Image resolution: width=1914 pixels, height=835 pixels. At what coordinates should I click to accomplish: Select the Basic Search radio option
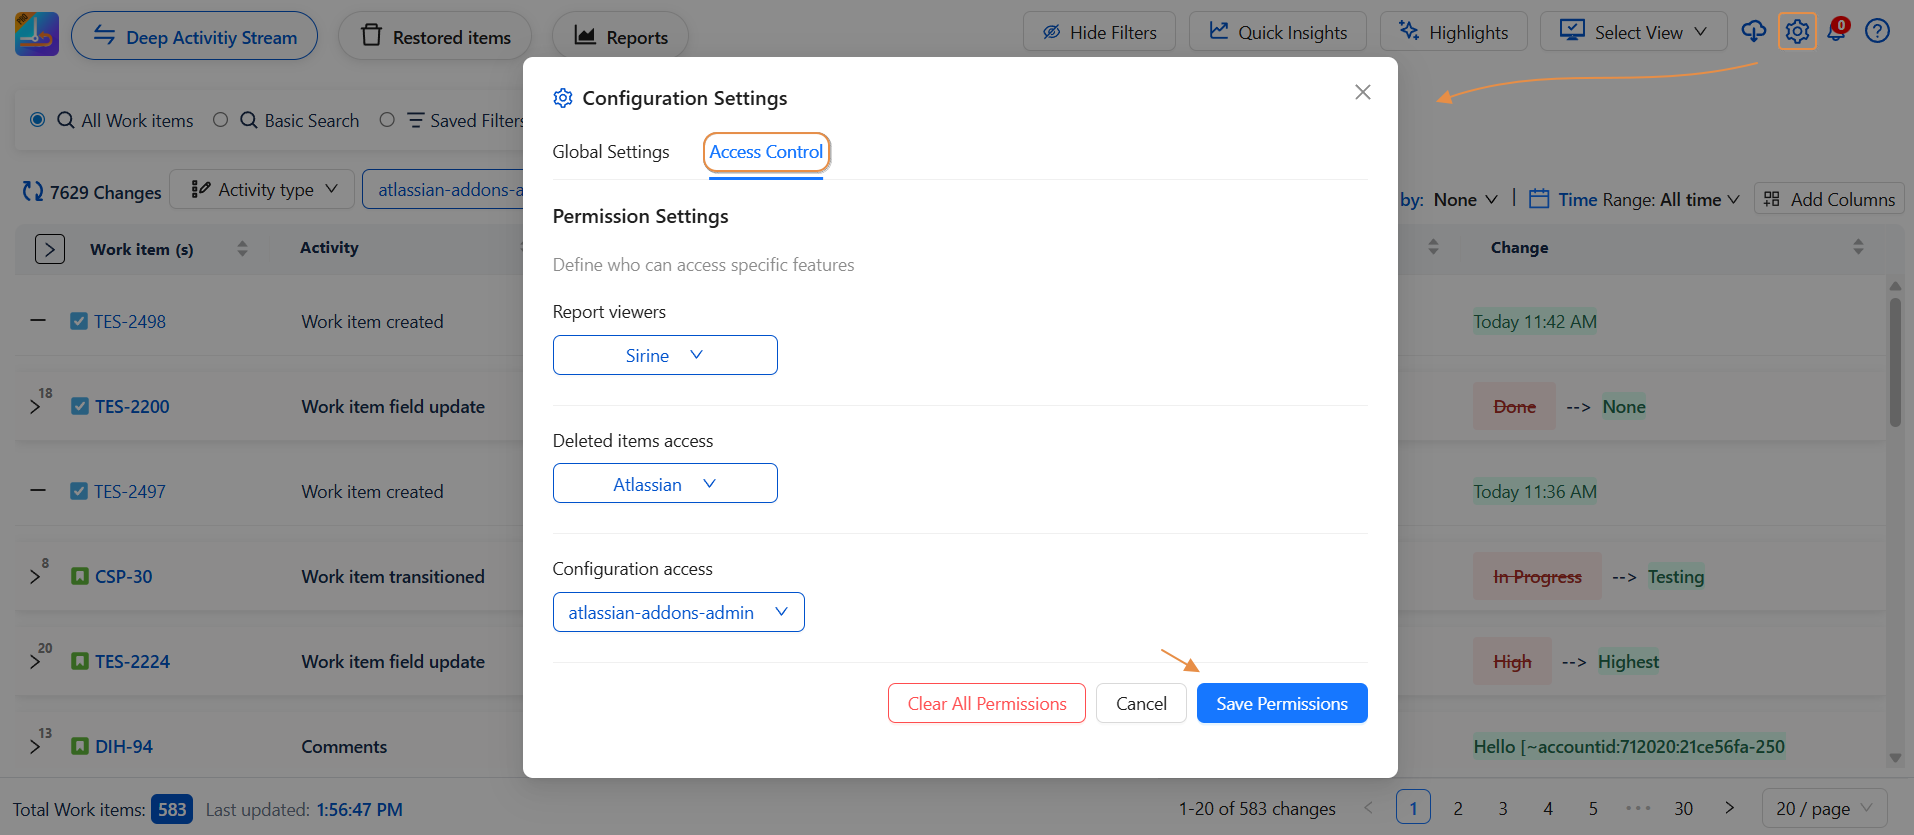point(221,120)
